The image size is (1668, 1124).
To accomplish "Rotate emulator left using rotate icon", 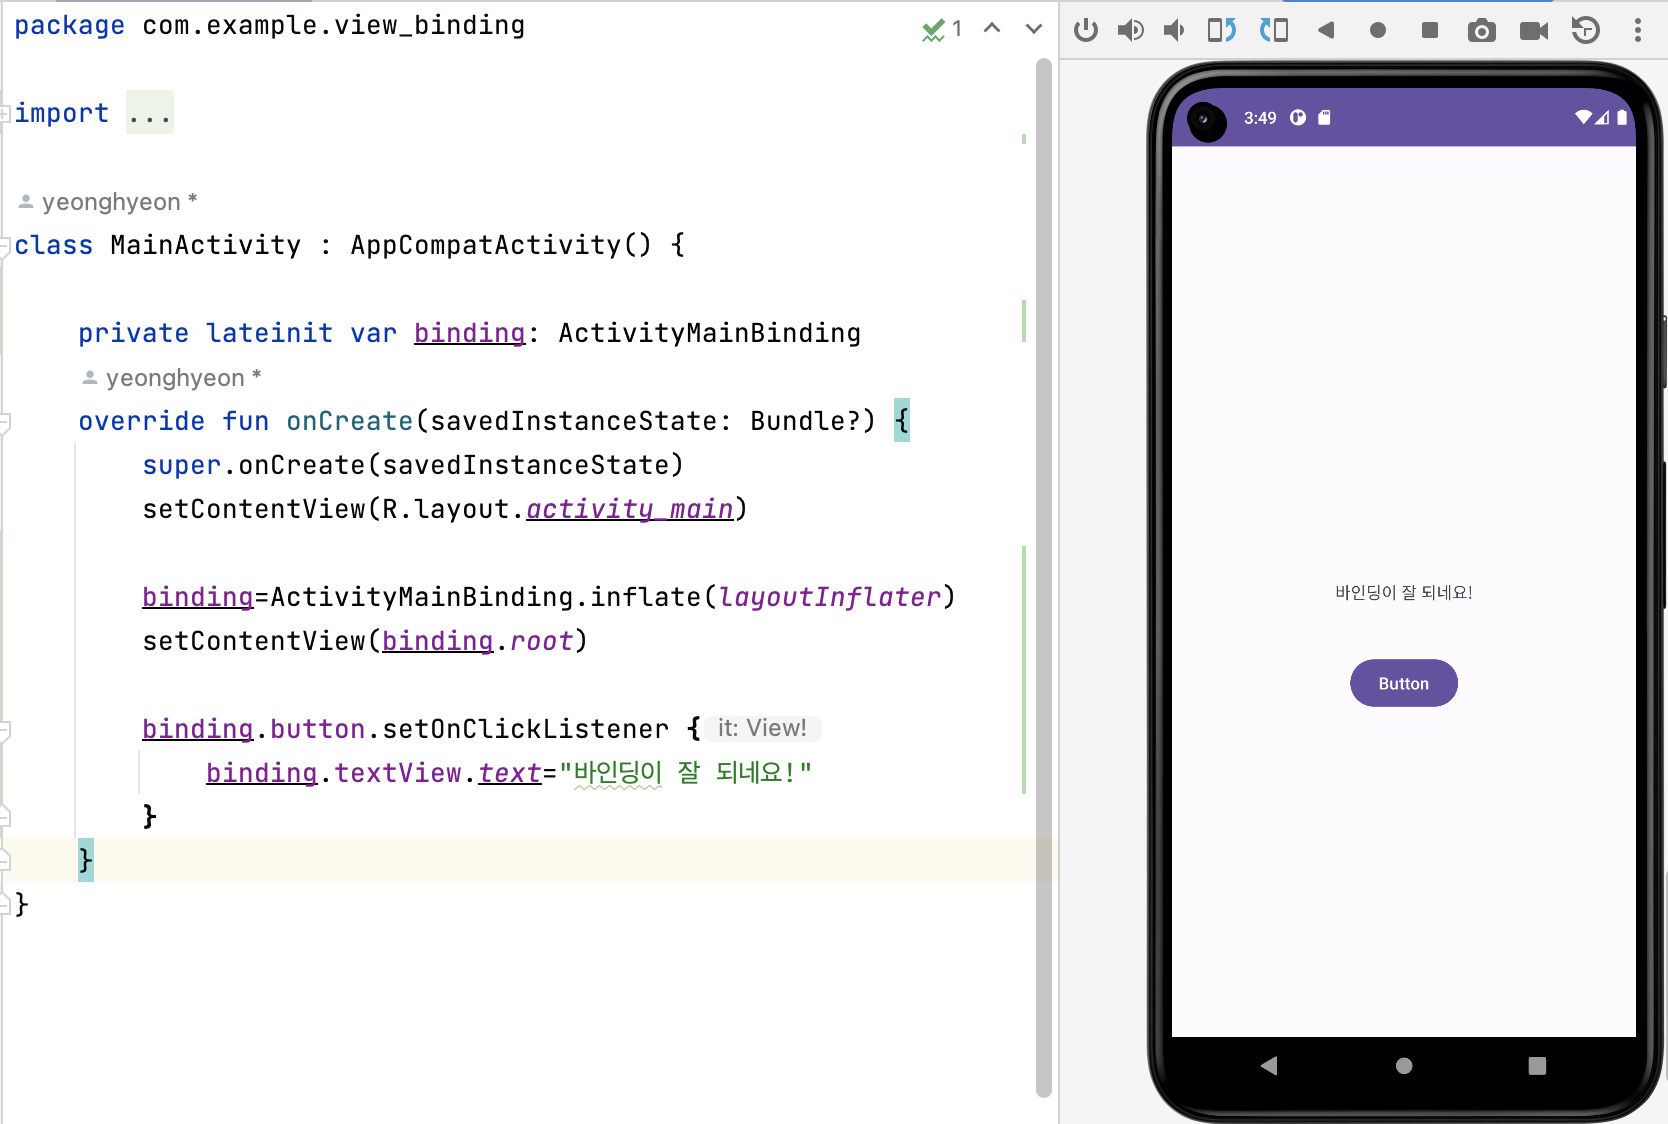I will point(1222,30).
